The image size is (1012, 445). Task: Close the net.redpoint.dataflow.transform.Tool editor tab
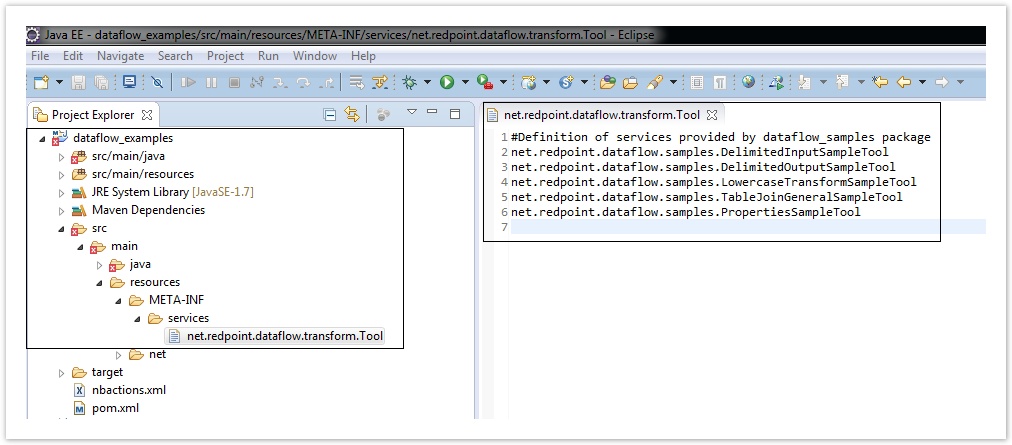(x=712, y=115)
